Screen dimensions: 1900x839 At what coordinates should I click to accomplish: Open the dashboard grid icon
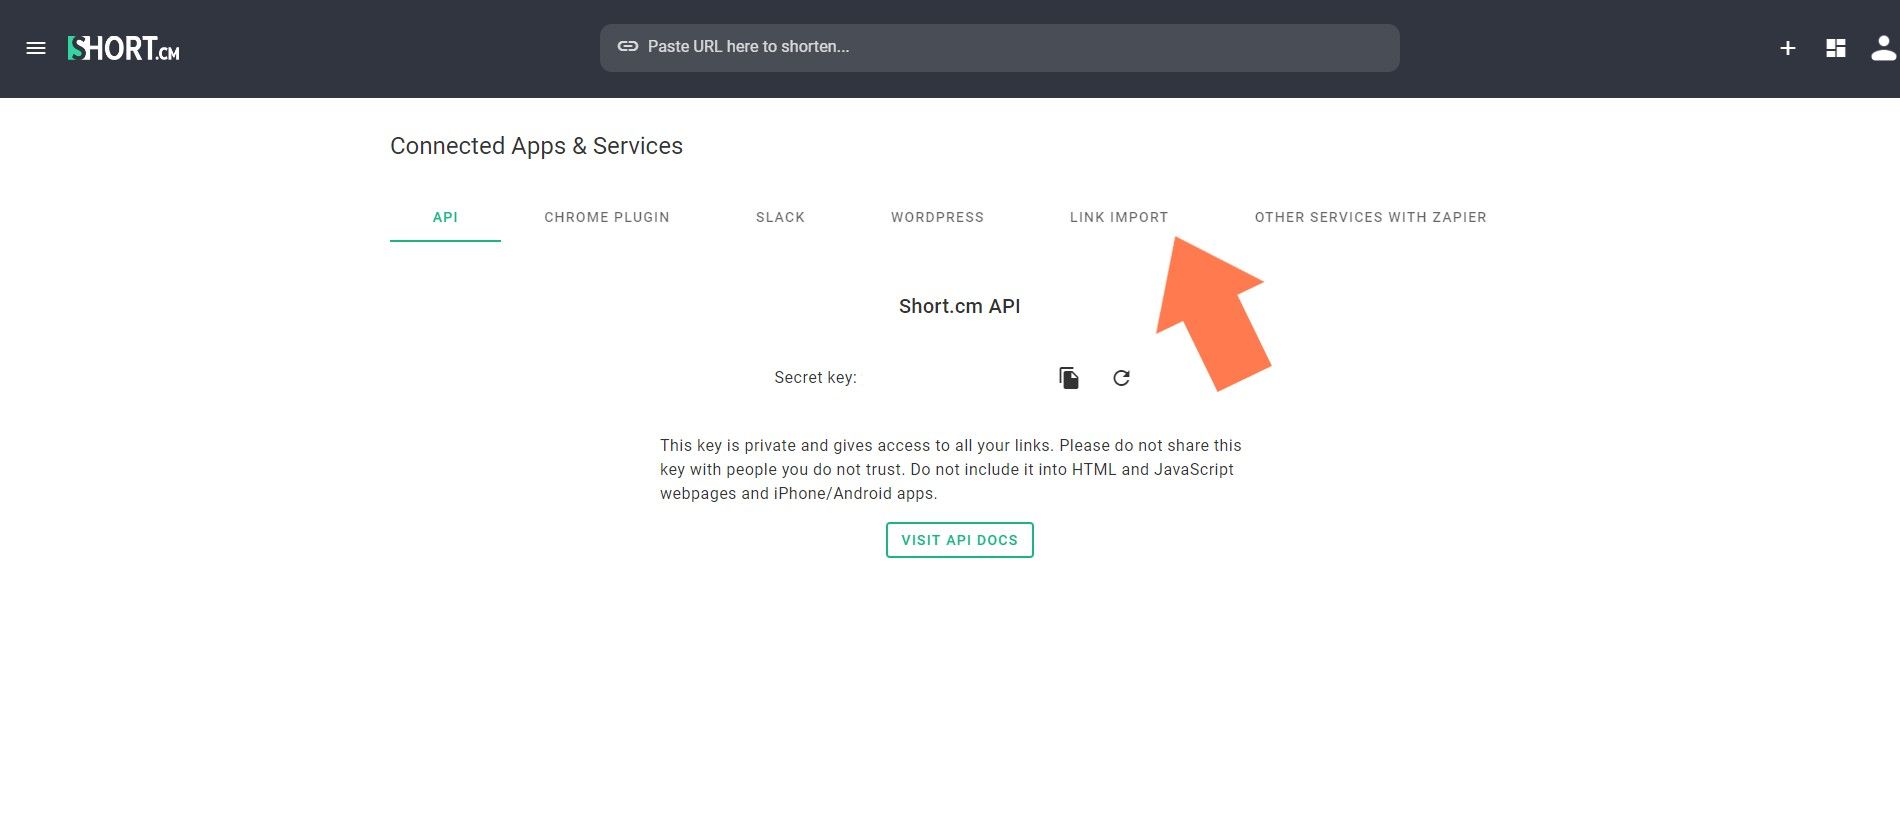[x=1836, y=48]
